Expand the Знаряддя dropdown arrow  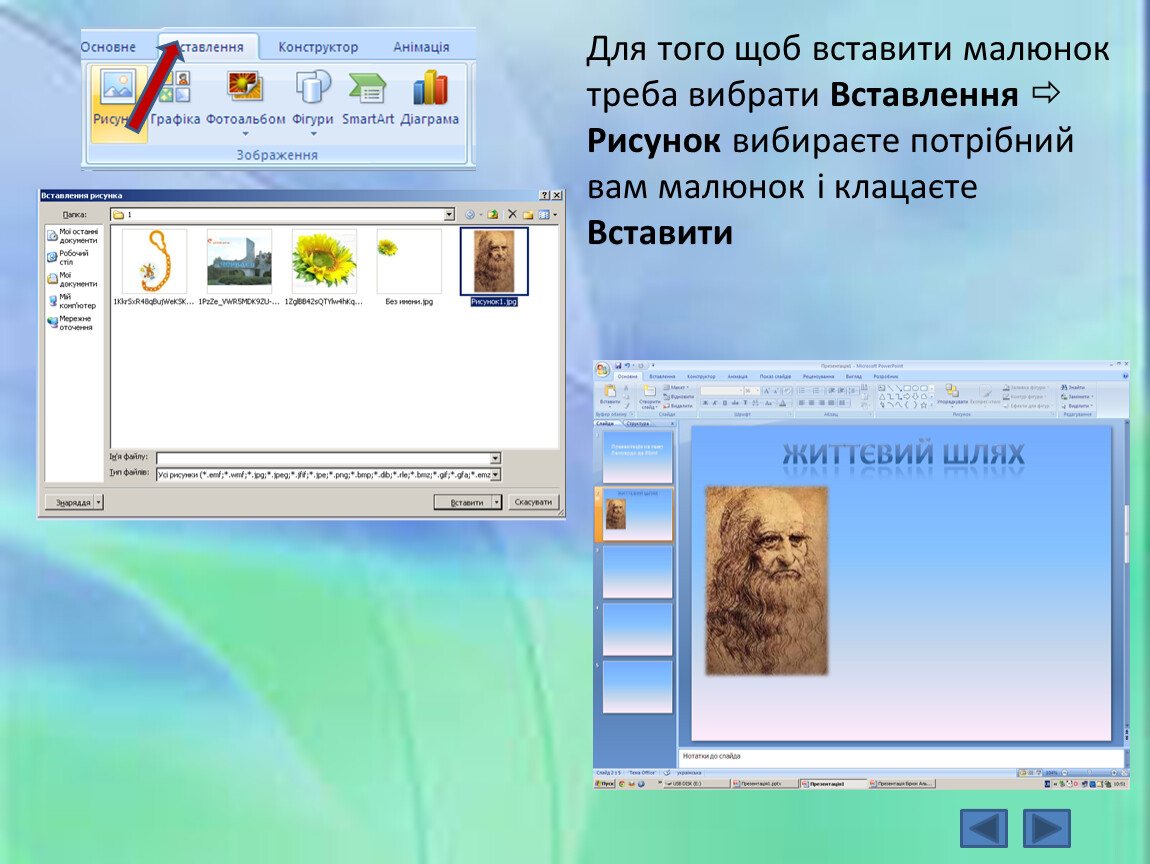tap(99, 502)
